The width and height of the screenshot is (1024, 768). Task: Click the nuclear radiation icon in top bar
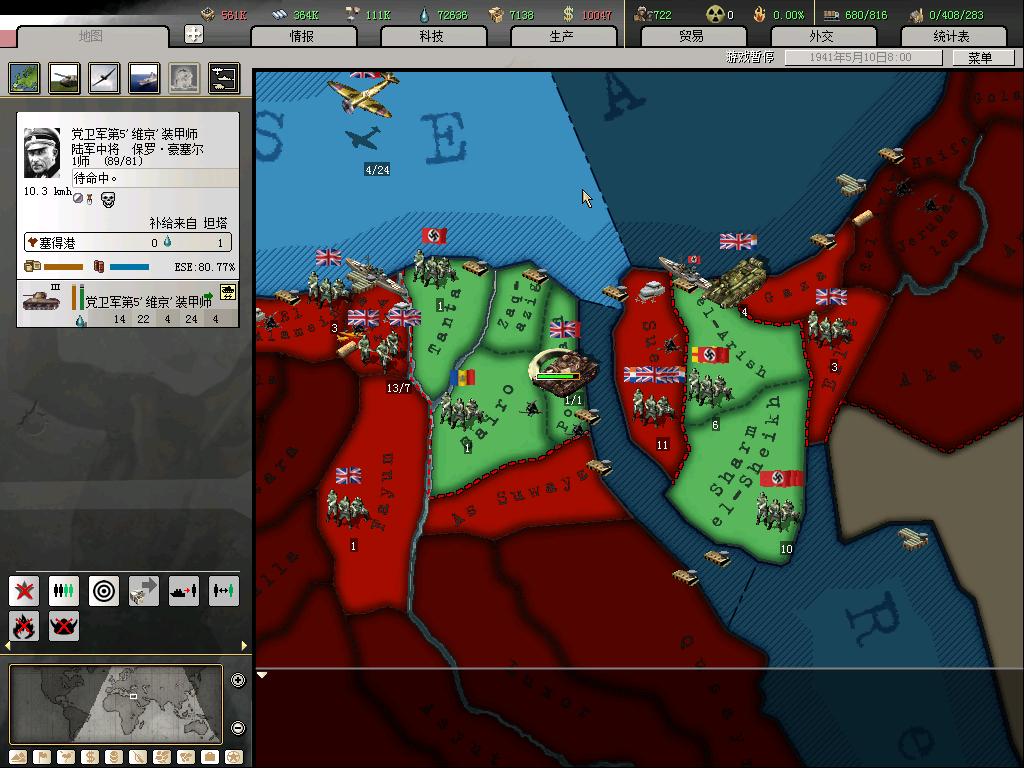pyautogui.click(x=716, y=14)
